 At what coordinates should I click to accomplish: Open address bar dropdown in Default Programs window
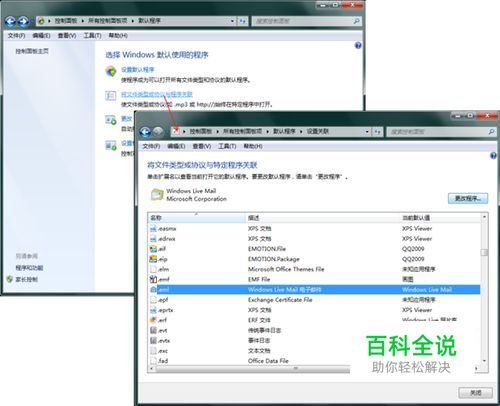pyautogui.click(x=232, y=21)
